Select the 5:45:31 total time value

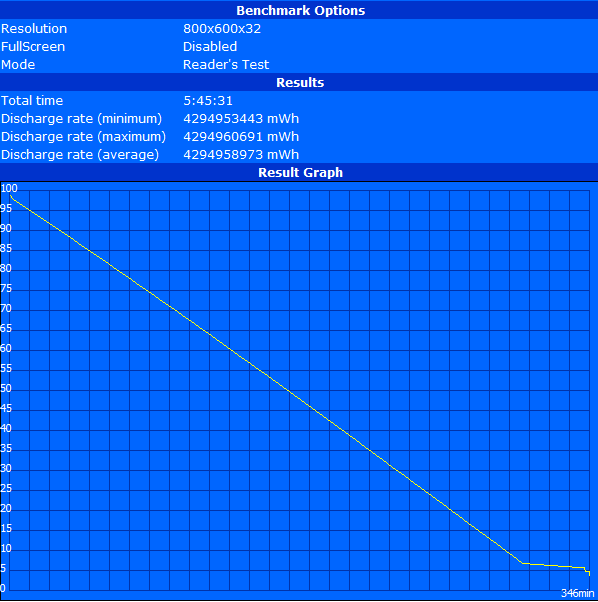click(x=208, y=101)
